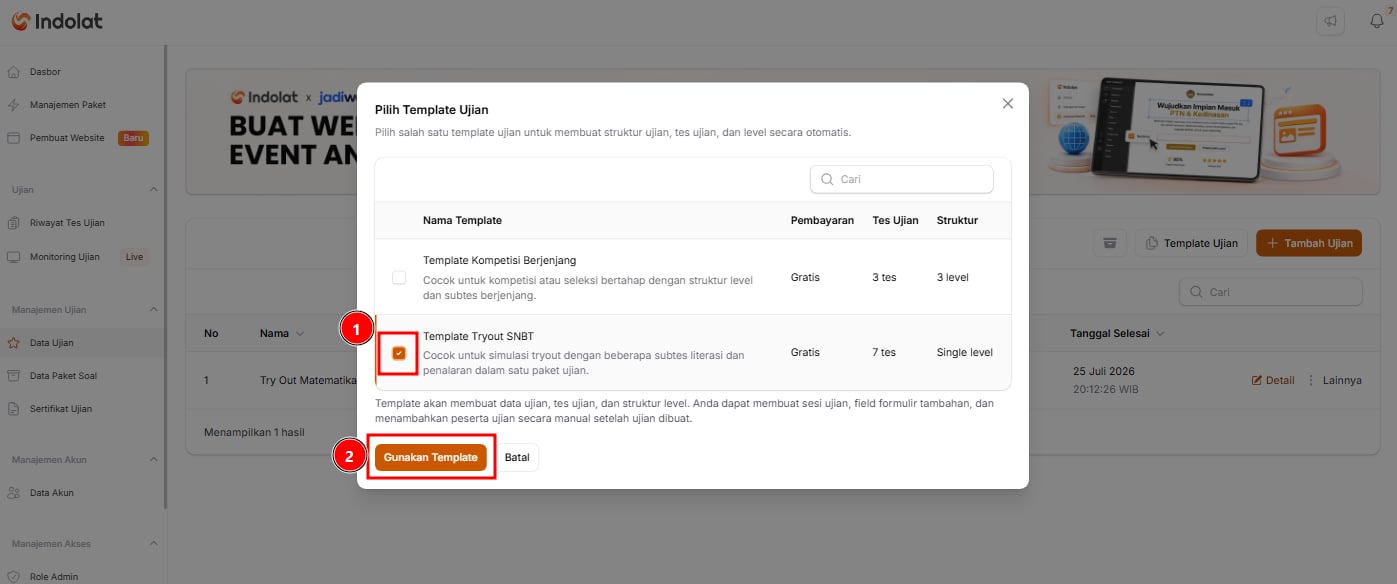Collapse the Manajemen Akun sidebar section
The image size is (1397, 584).
153,460
